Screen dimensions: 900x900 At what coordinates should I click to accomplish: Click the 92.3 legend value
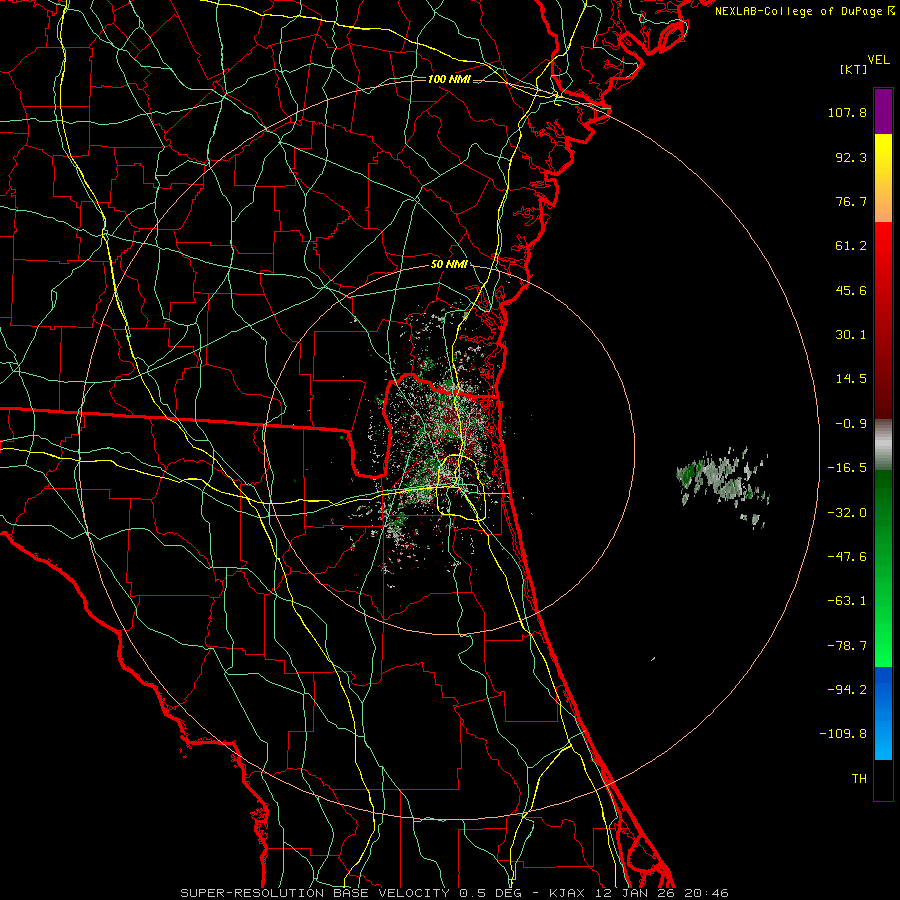coord(851,157)
